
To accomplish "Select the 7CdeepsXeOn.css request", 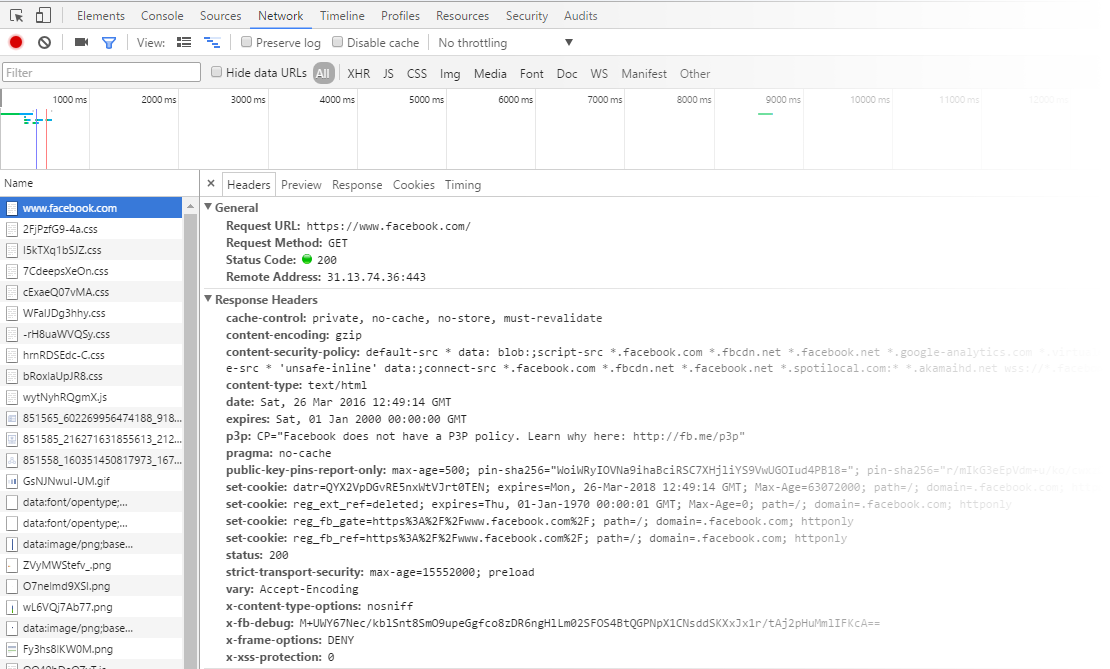I will [91, 271].
